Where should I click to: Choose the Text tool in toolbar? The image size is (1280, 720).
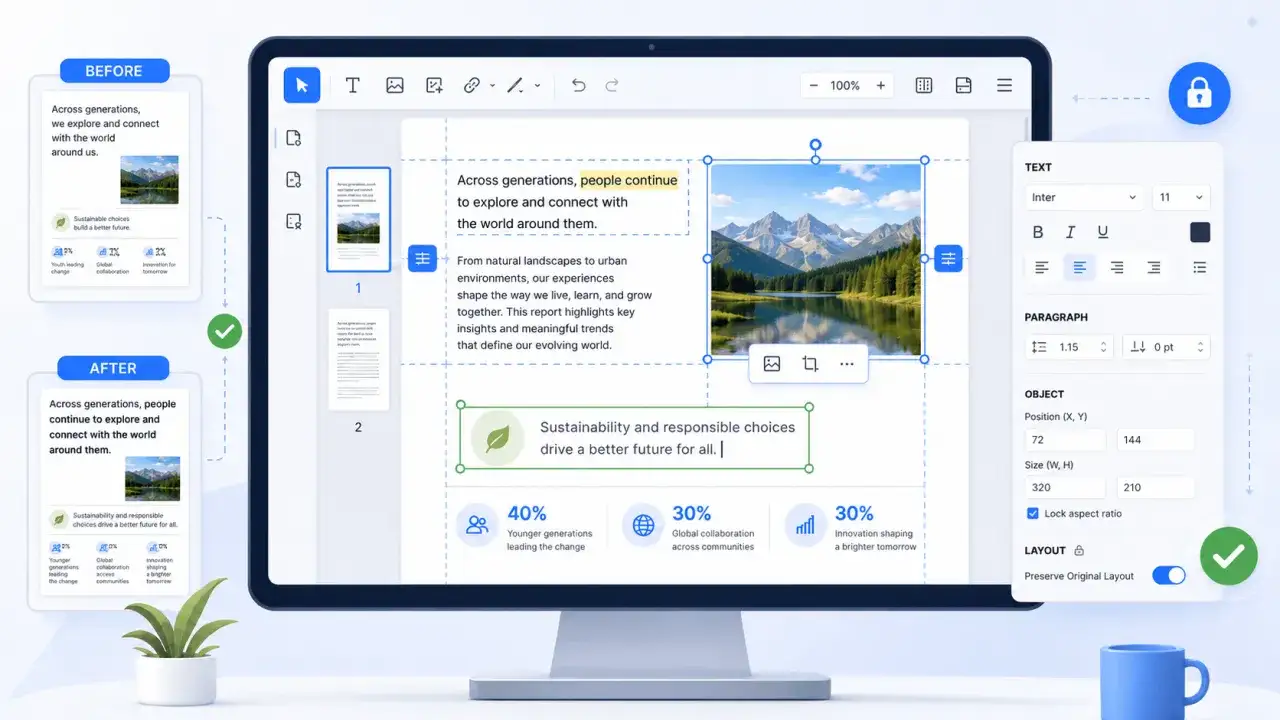[x=353, y=86]
